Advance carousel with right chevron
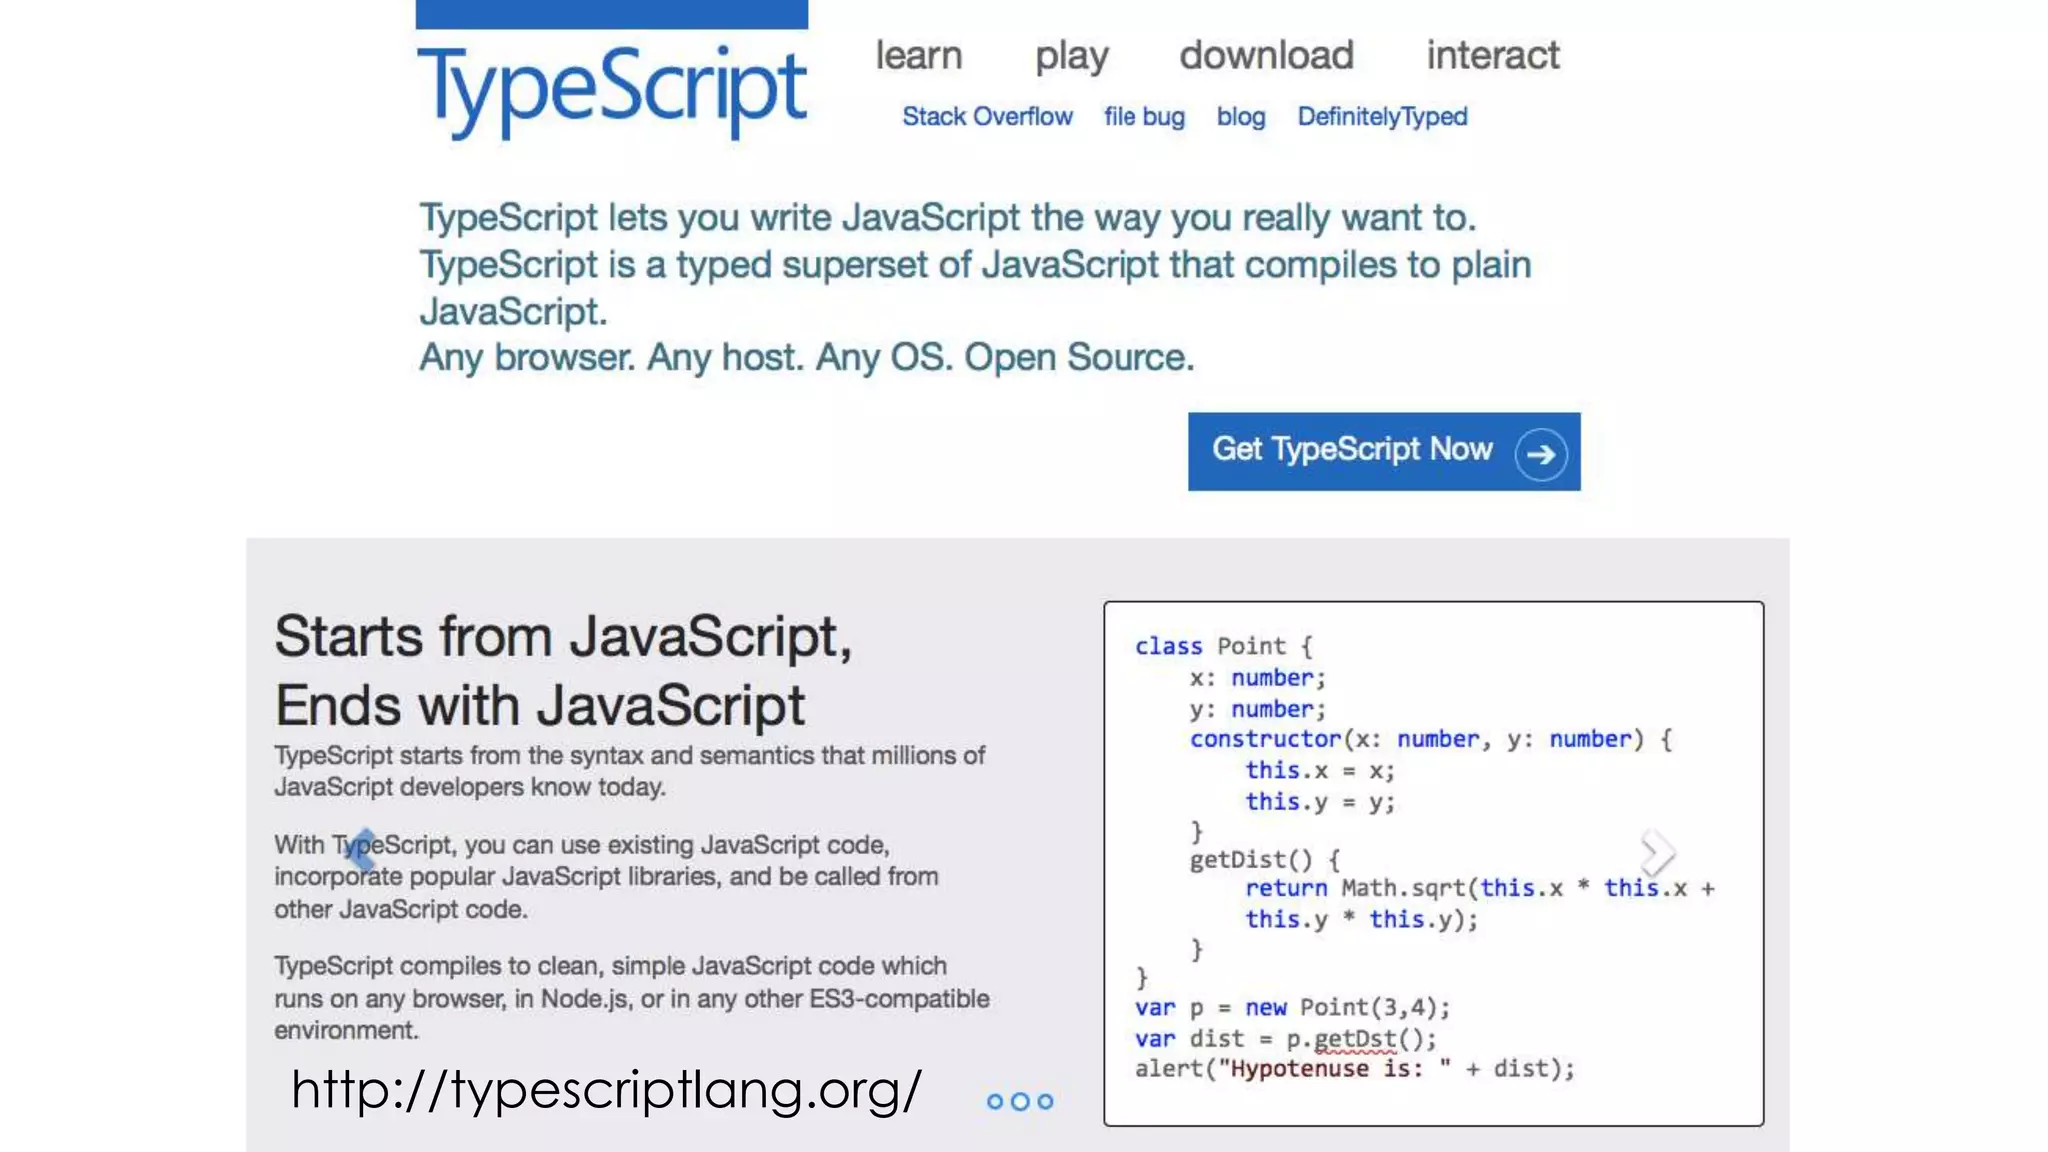The width and height of the screenshot is (2048, 1152). (x=1657, y=853)
